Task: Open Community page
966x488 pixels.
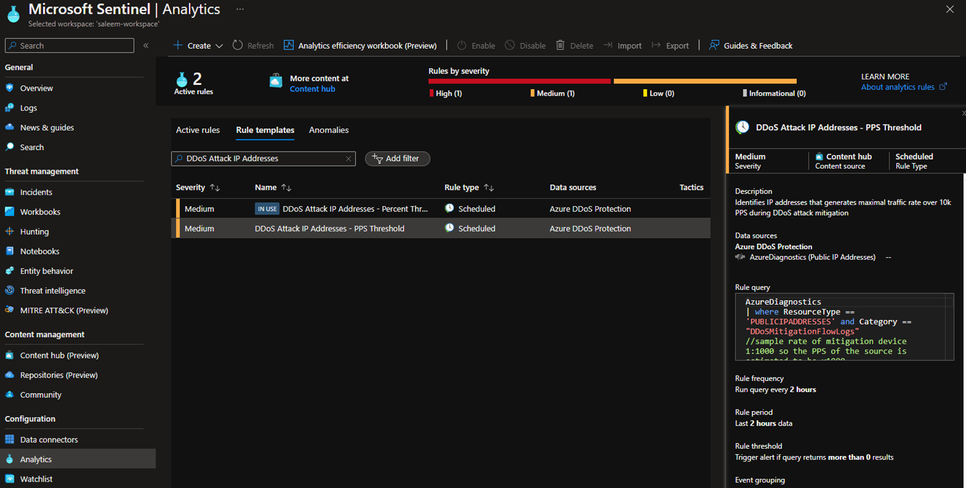Action: point(41,395)
